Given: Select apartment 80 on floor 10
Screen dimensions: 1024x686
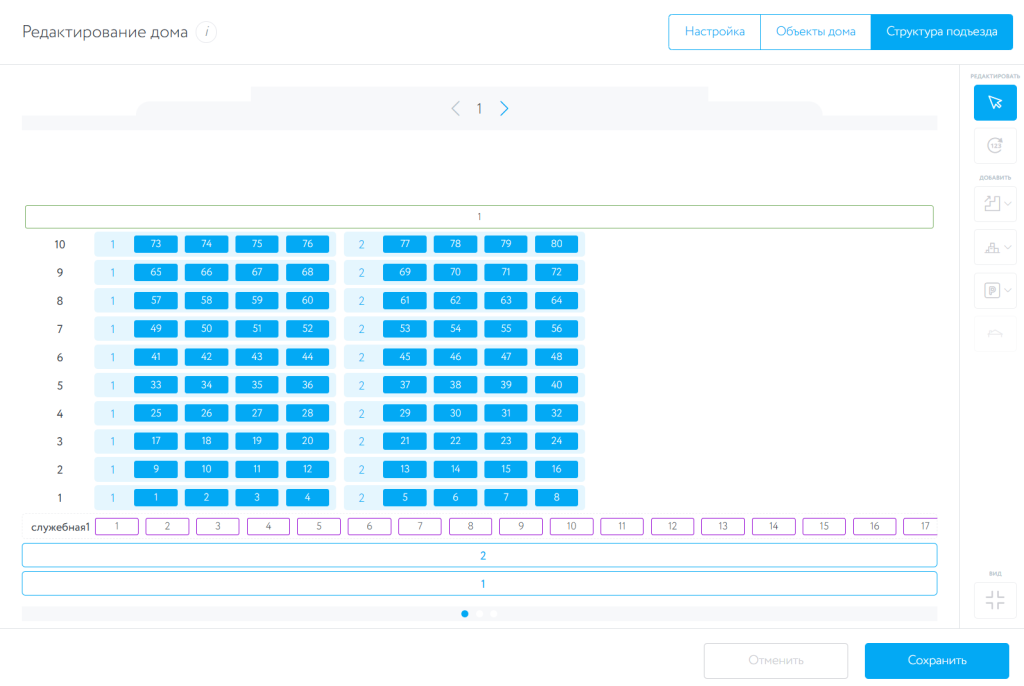Looking at the screenshot, I should coord(556,244).
